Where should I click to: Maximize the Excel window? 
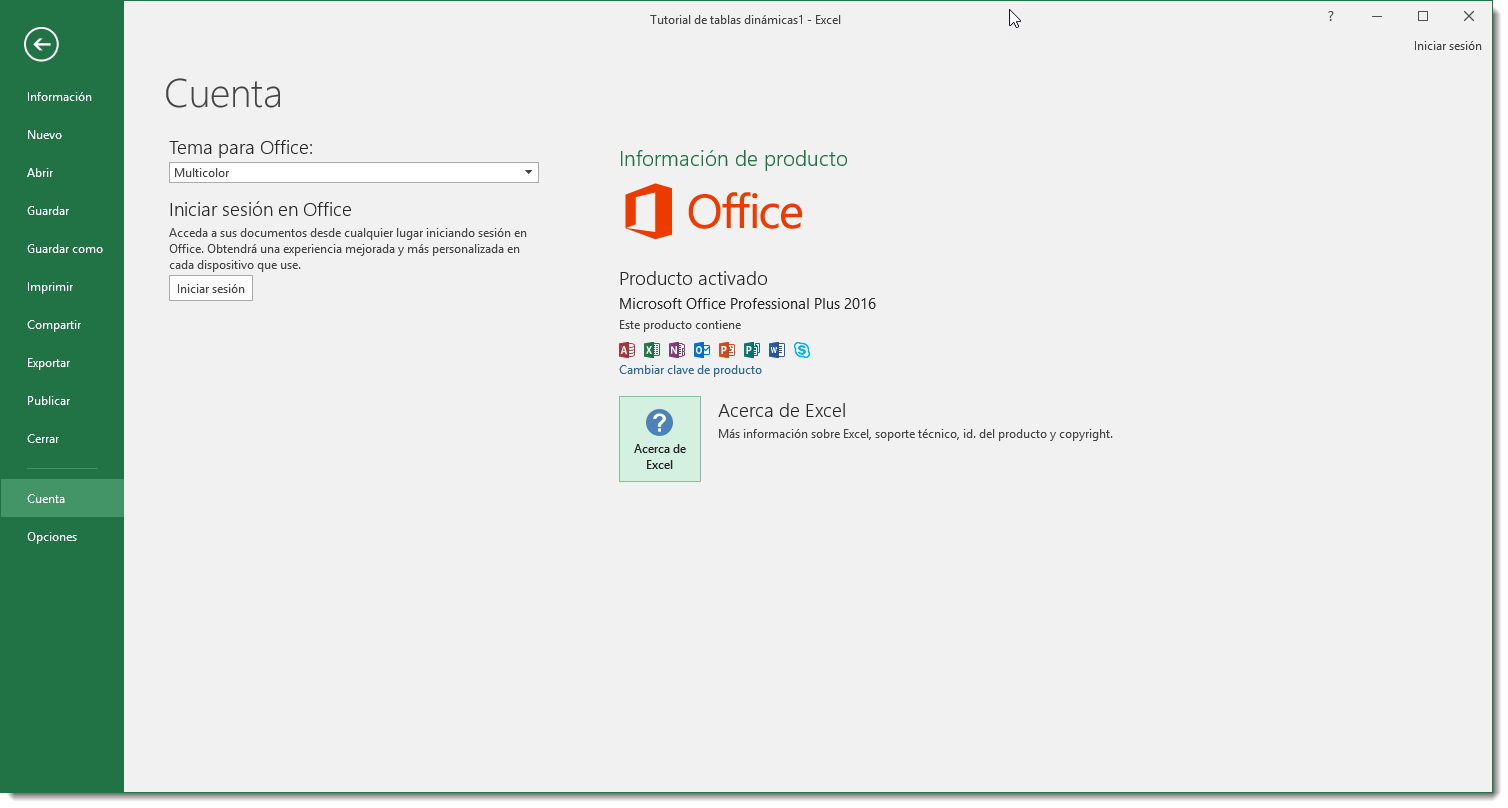click(1423, 16)
